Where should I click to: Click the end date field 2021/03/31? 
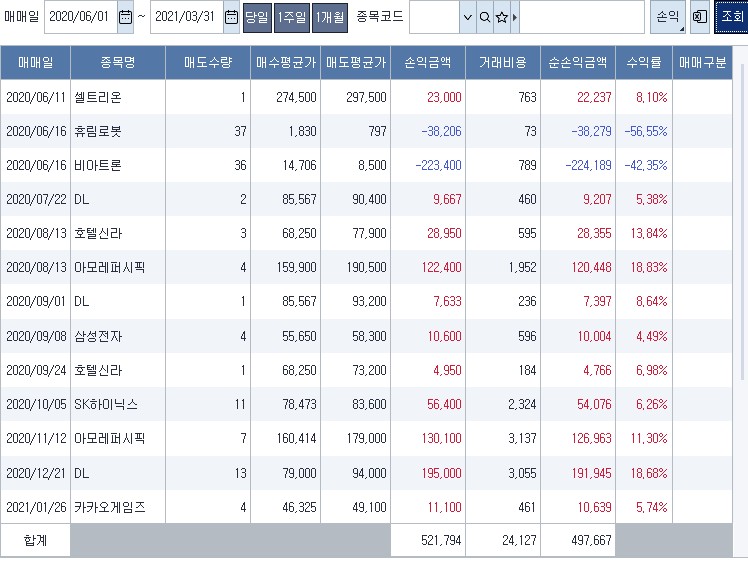pyautogui.click(x=187, y=17)
